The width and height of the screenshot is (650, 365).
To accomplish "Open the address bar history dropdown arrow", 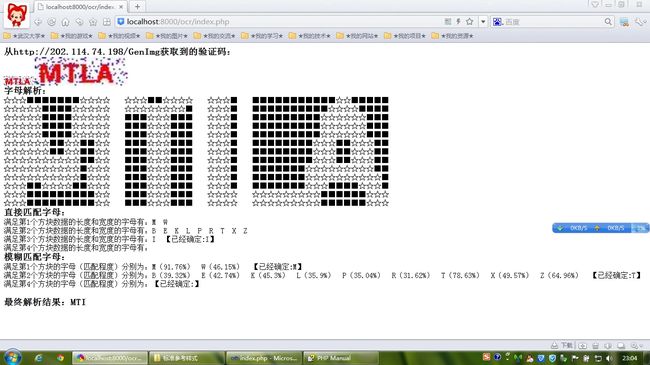I will point(483,22).
